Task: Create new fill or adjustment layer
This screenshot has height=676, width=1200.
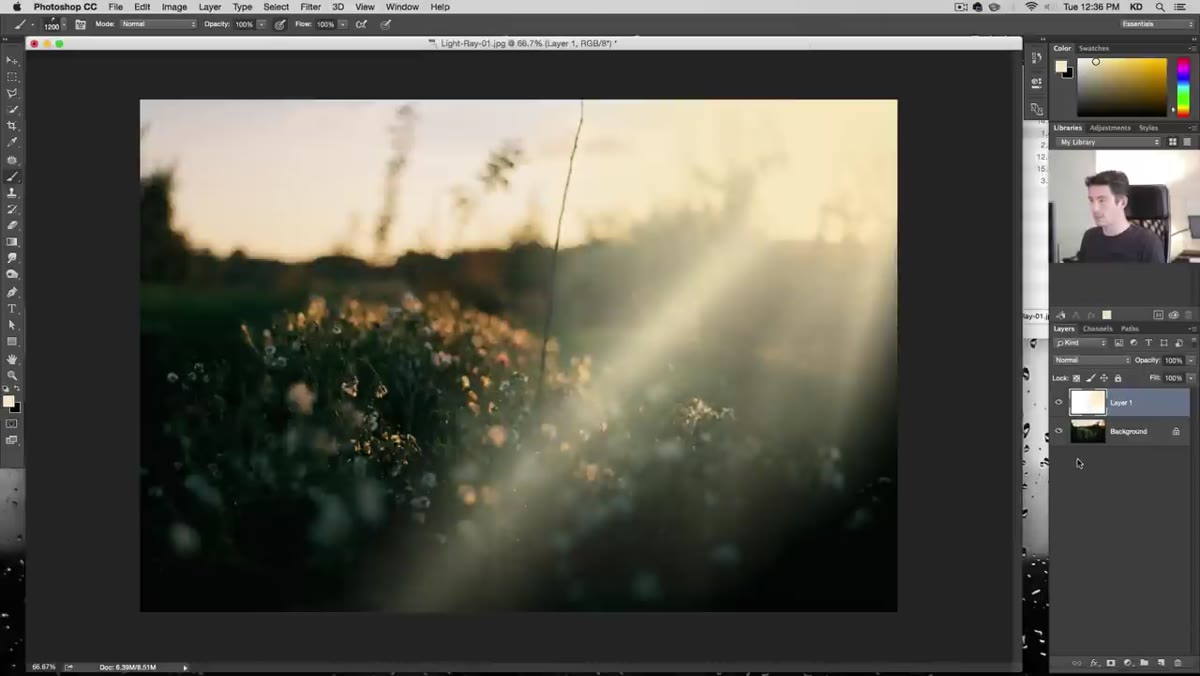Action: (x=1127, y=663)
